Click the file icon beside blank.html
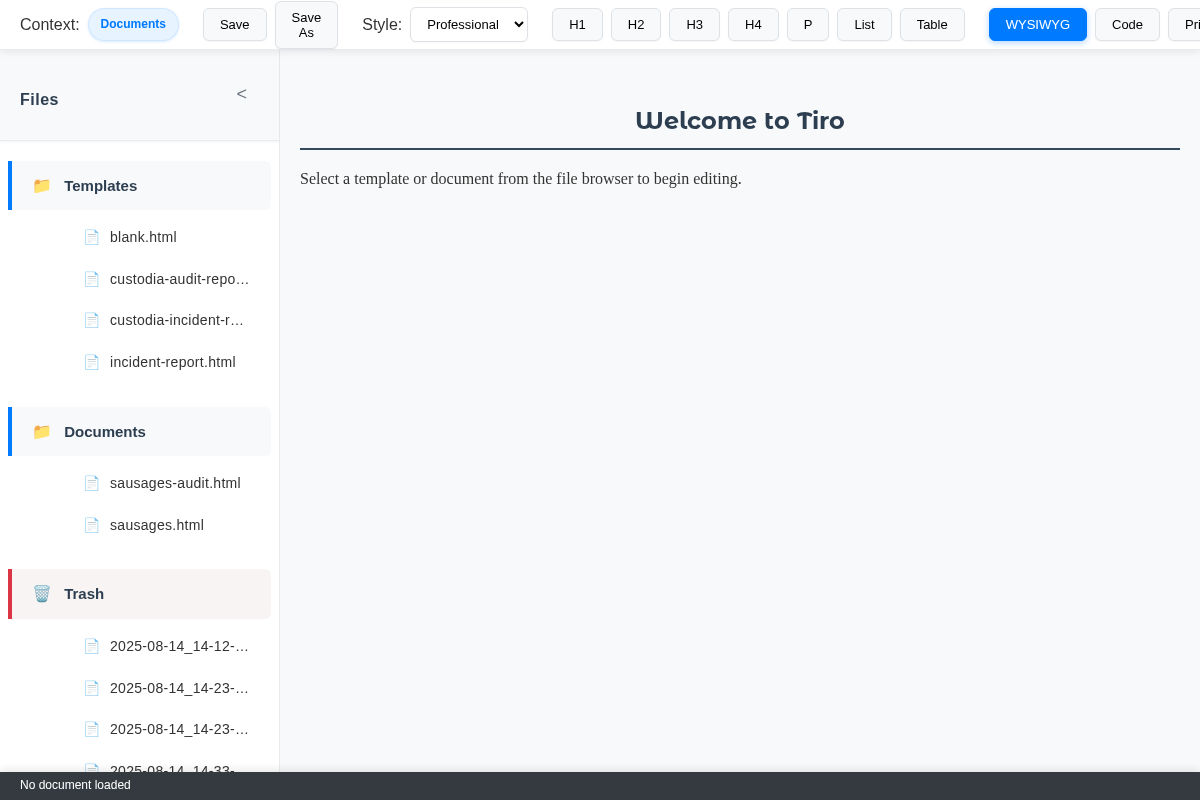 click(x=92, y=237)
